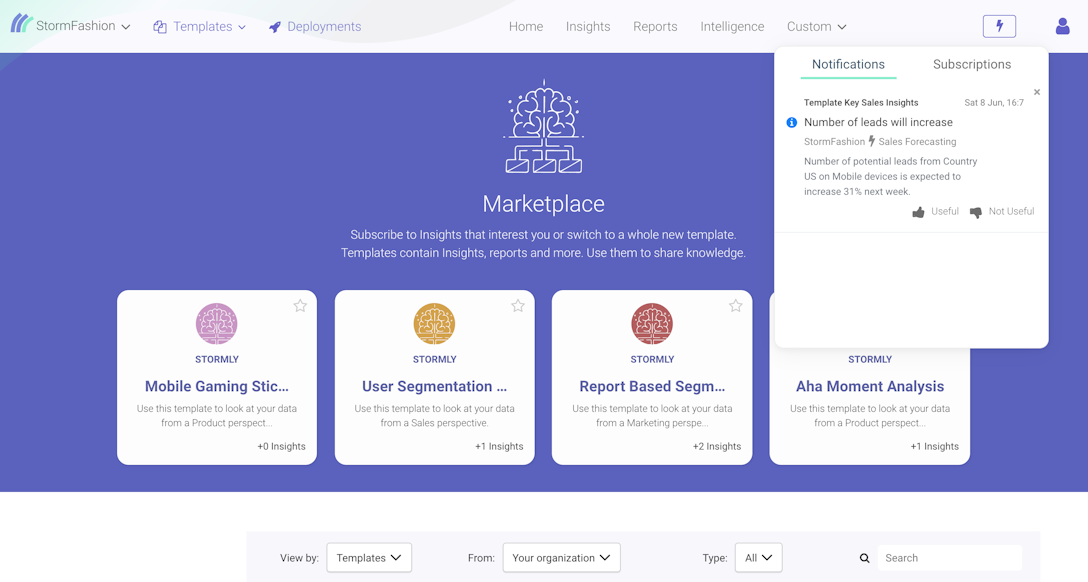The width and height of the screenshot is (1088, 582).
Task: Click the thumbs down Not Useful icon
Action: [x=976, y=212]
